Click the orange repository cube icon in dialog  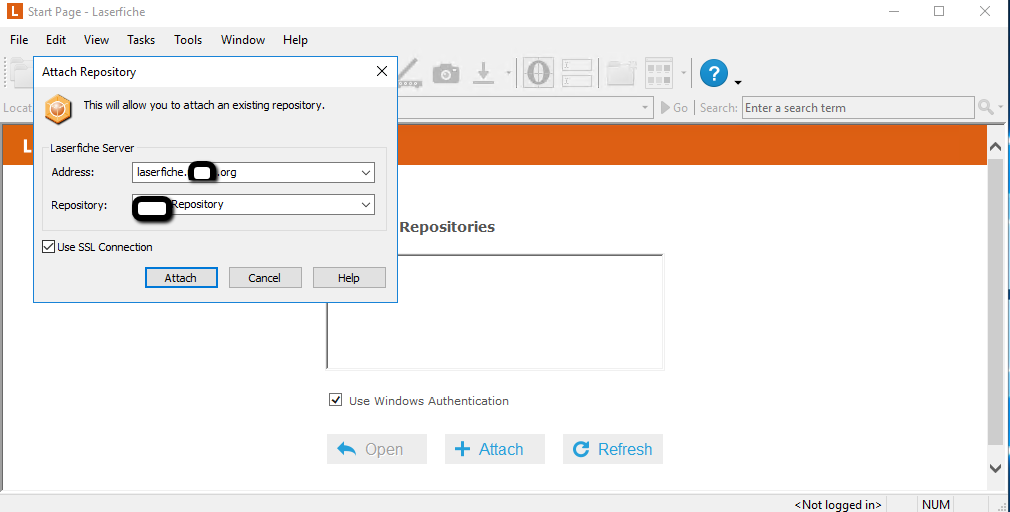tap(57, 109)
